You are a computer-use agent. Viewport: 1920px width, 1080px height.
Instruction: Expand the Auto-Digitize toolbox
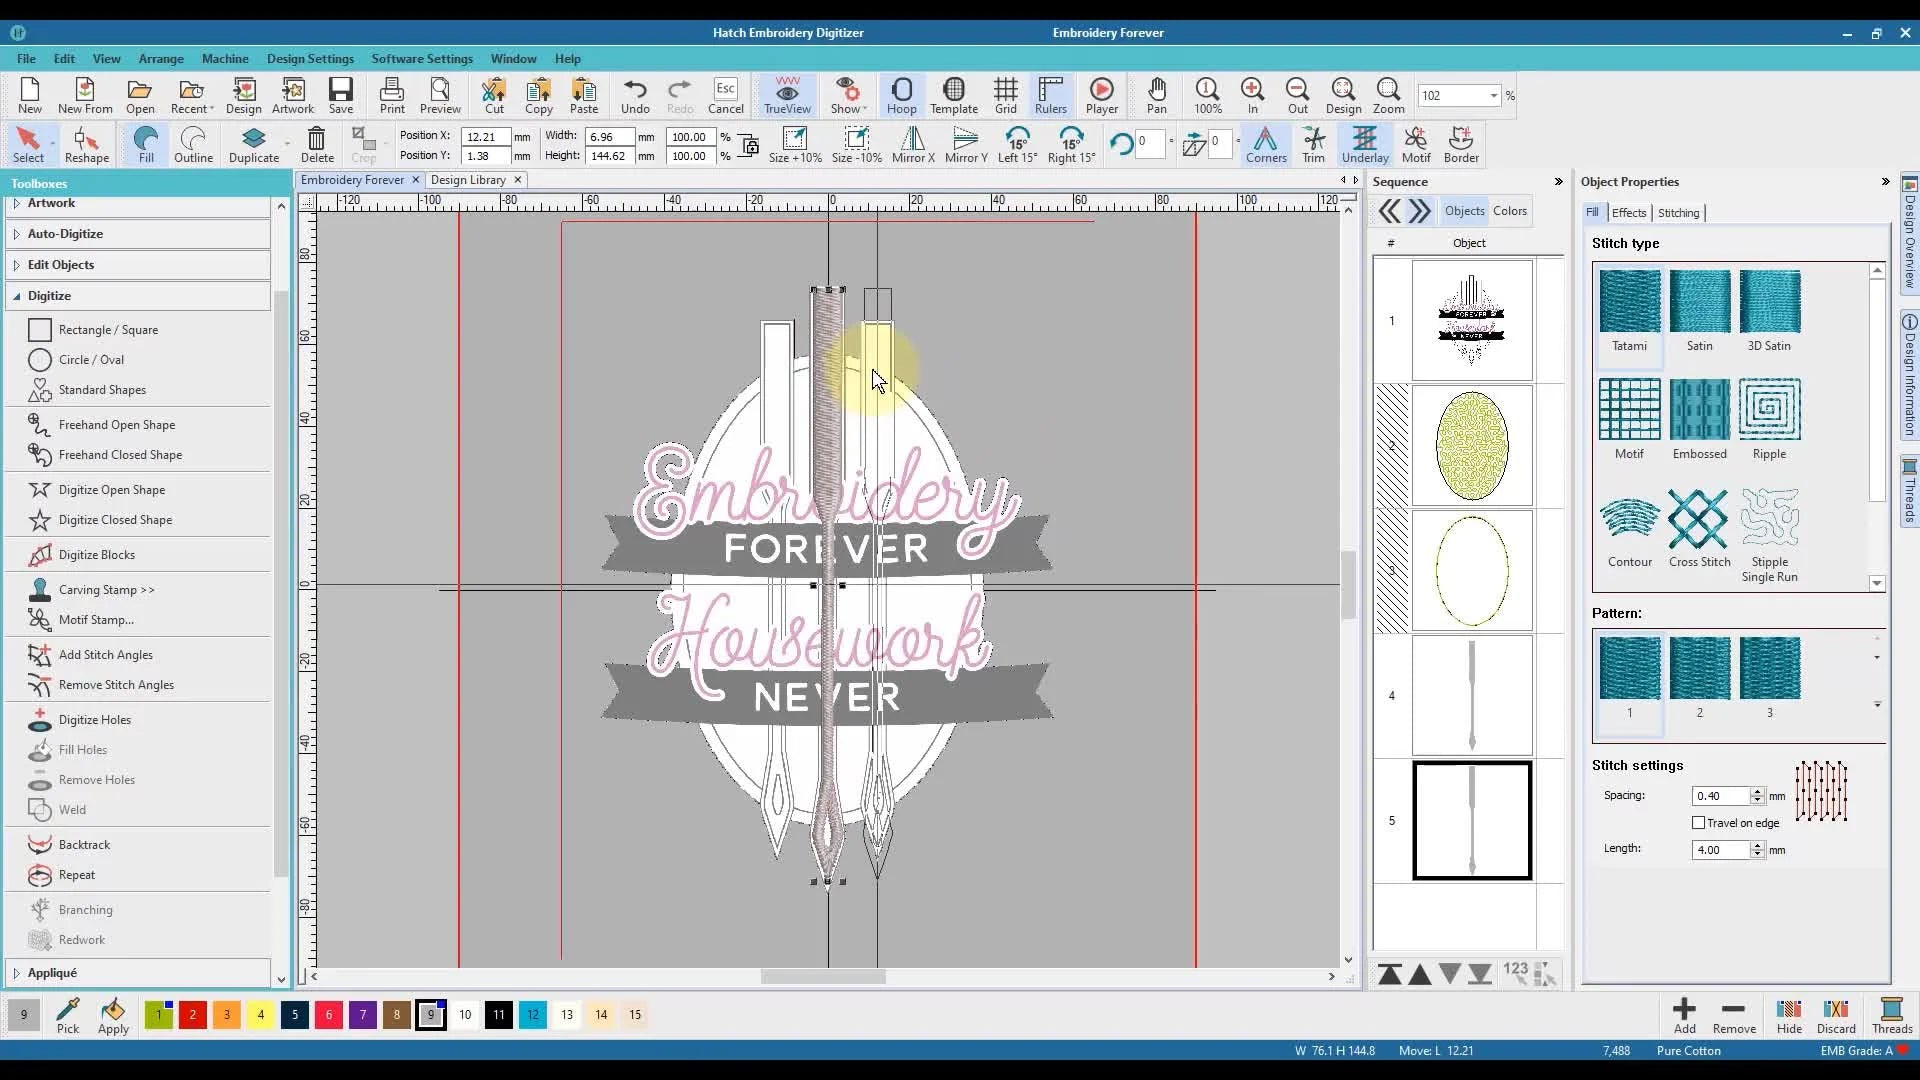click(65, 233)
